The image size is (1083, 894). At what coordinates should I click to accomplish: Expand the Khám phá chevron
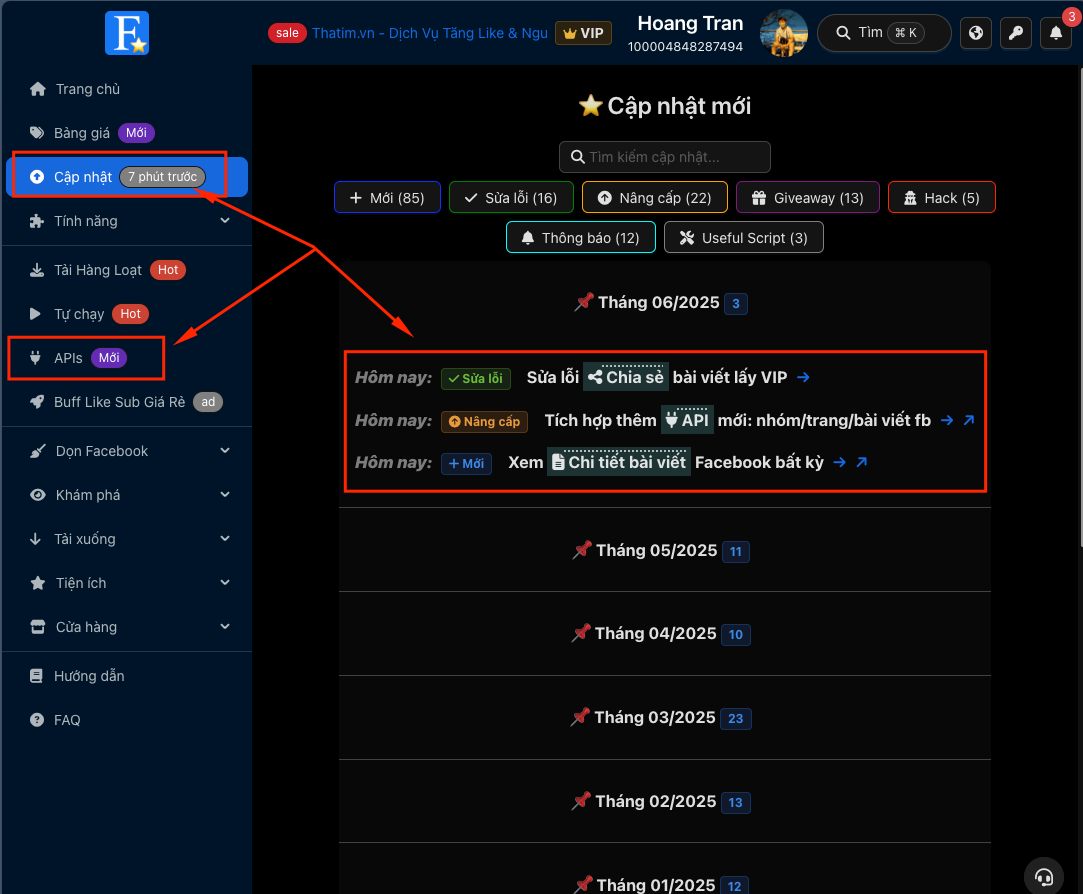point(224,495)
